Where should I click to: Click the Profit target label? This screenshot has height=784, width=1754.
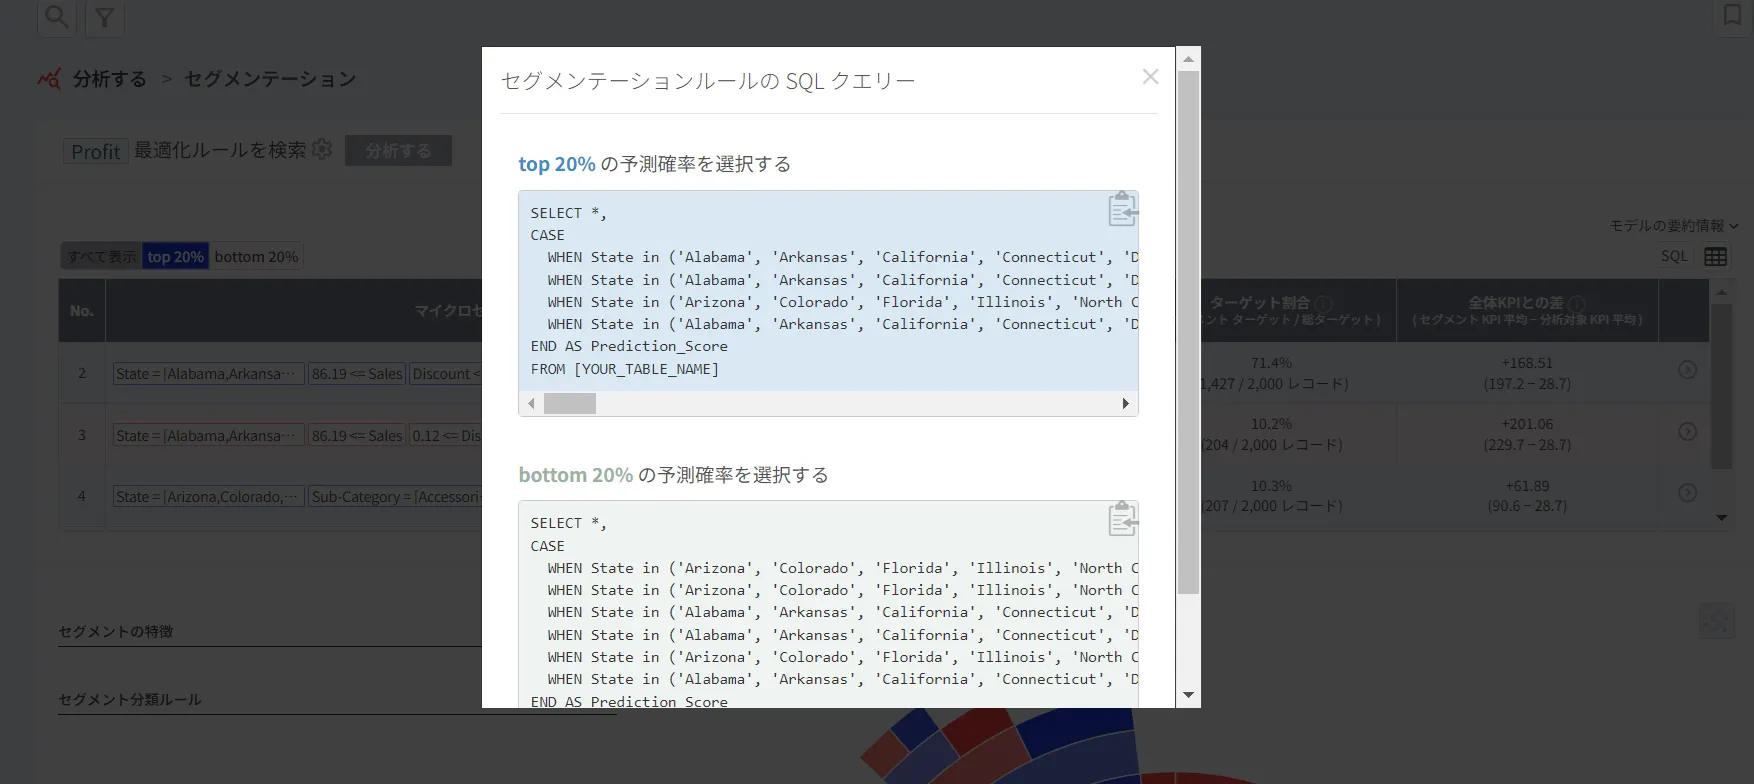(96, 151)
